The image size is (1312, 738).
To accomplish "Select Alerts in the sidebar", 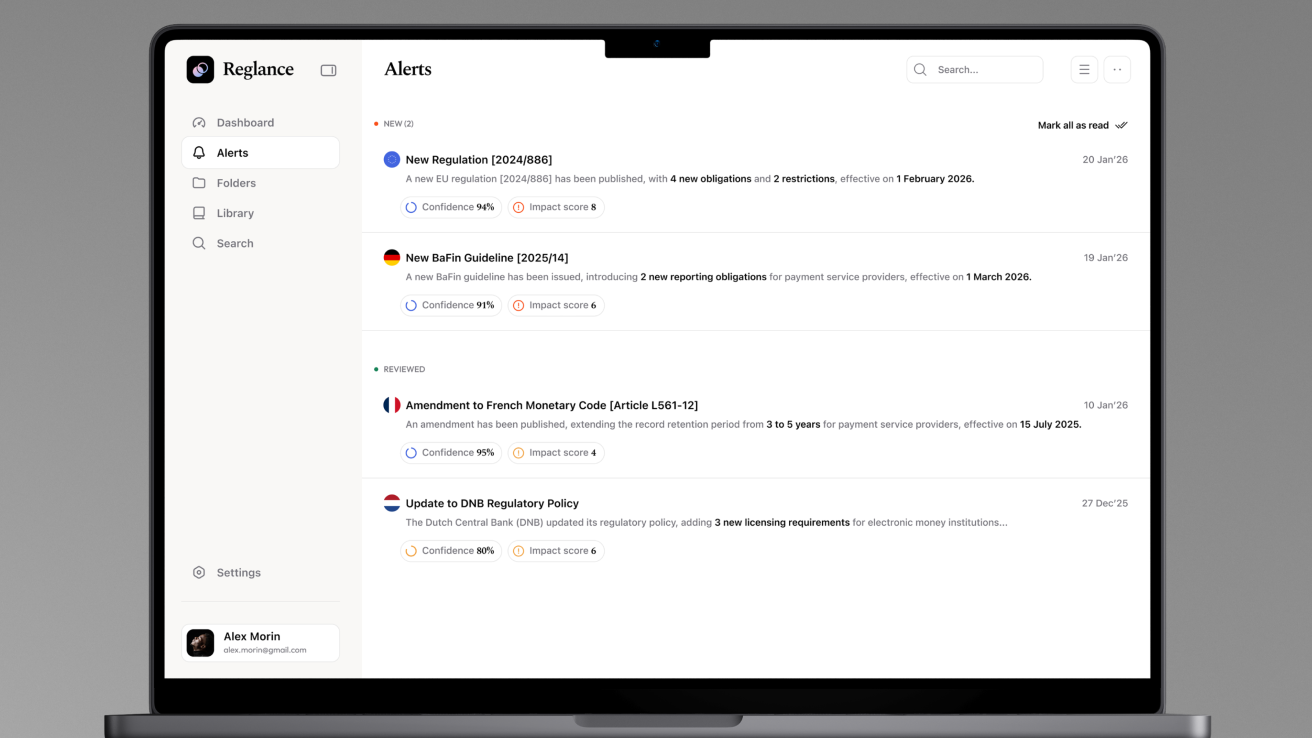I will tap(233, 153).
